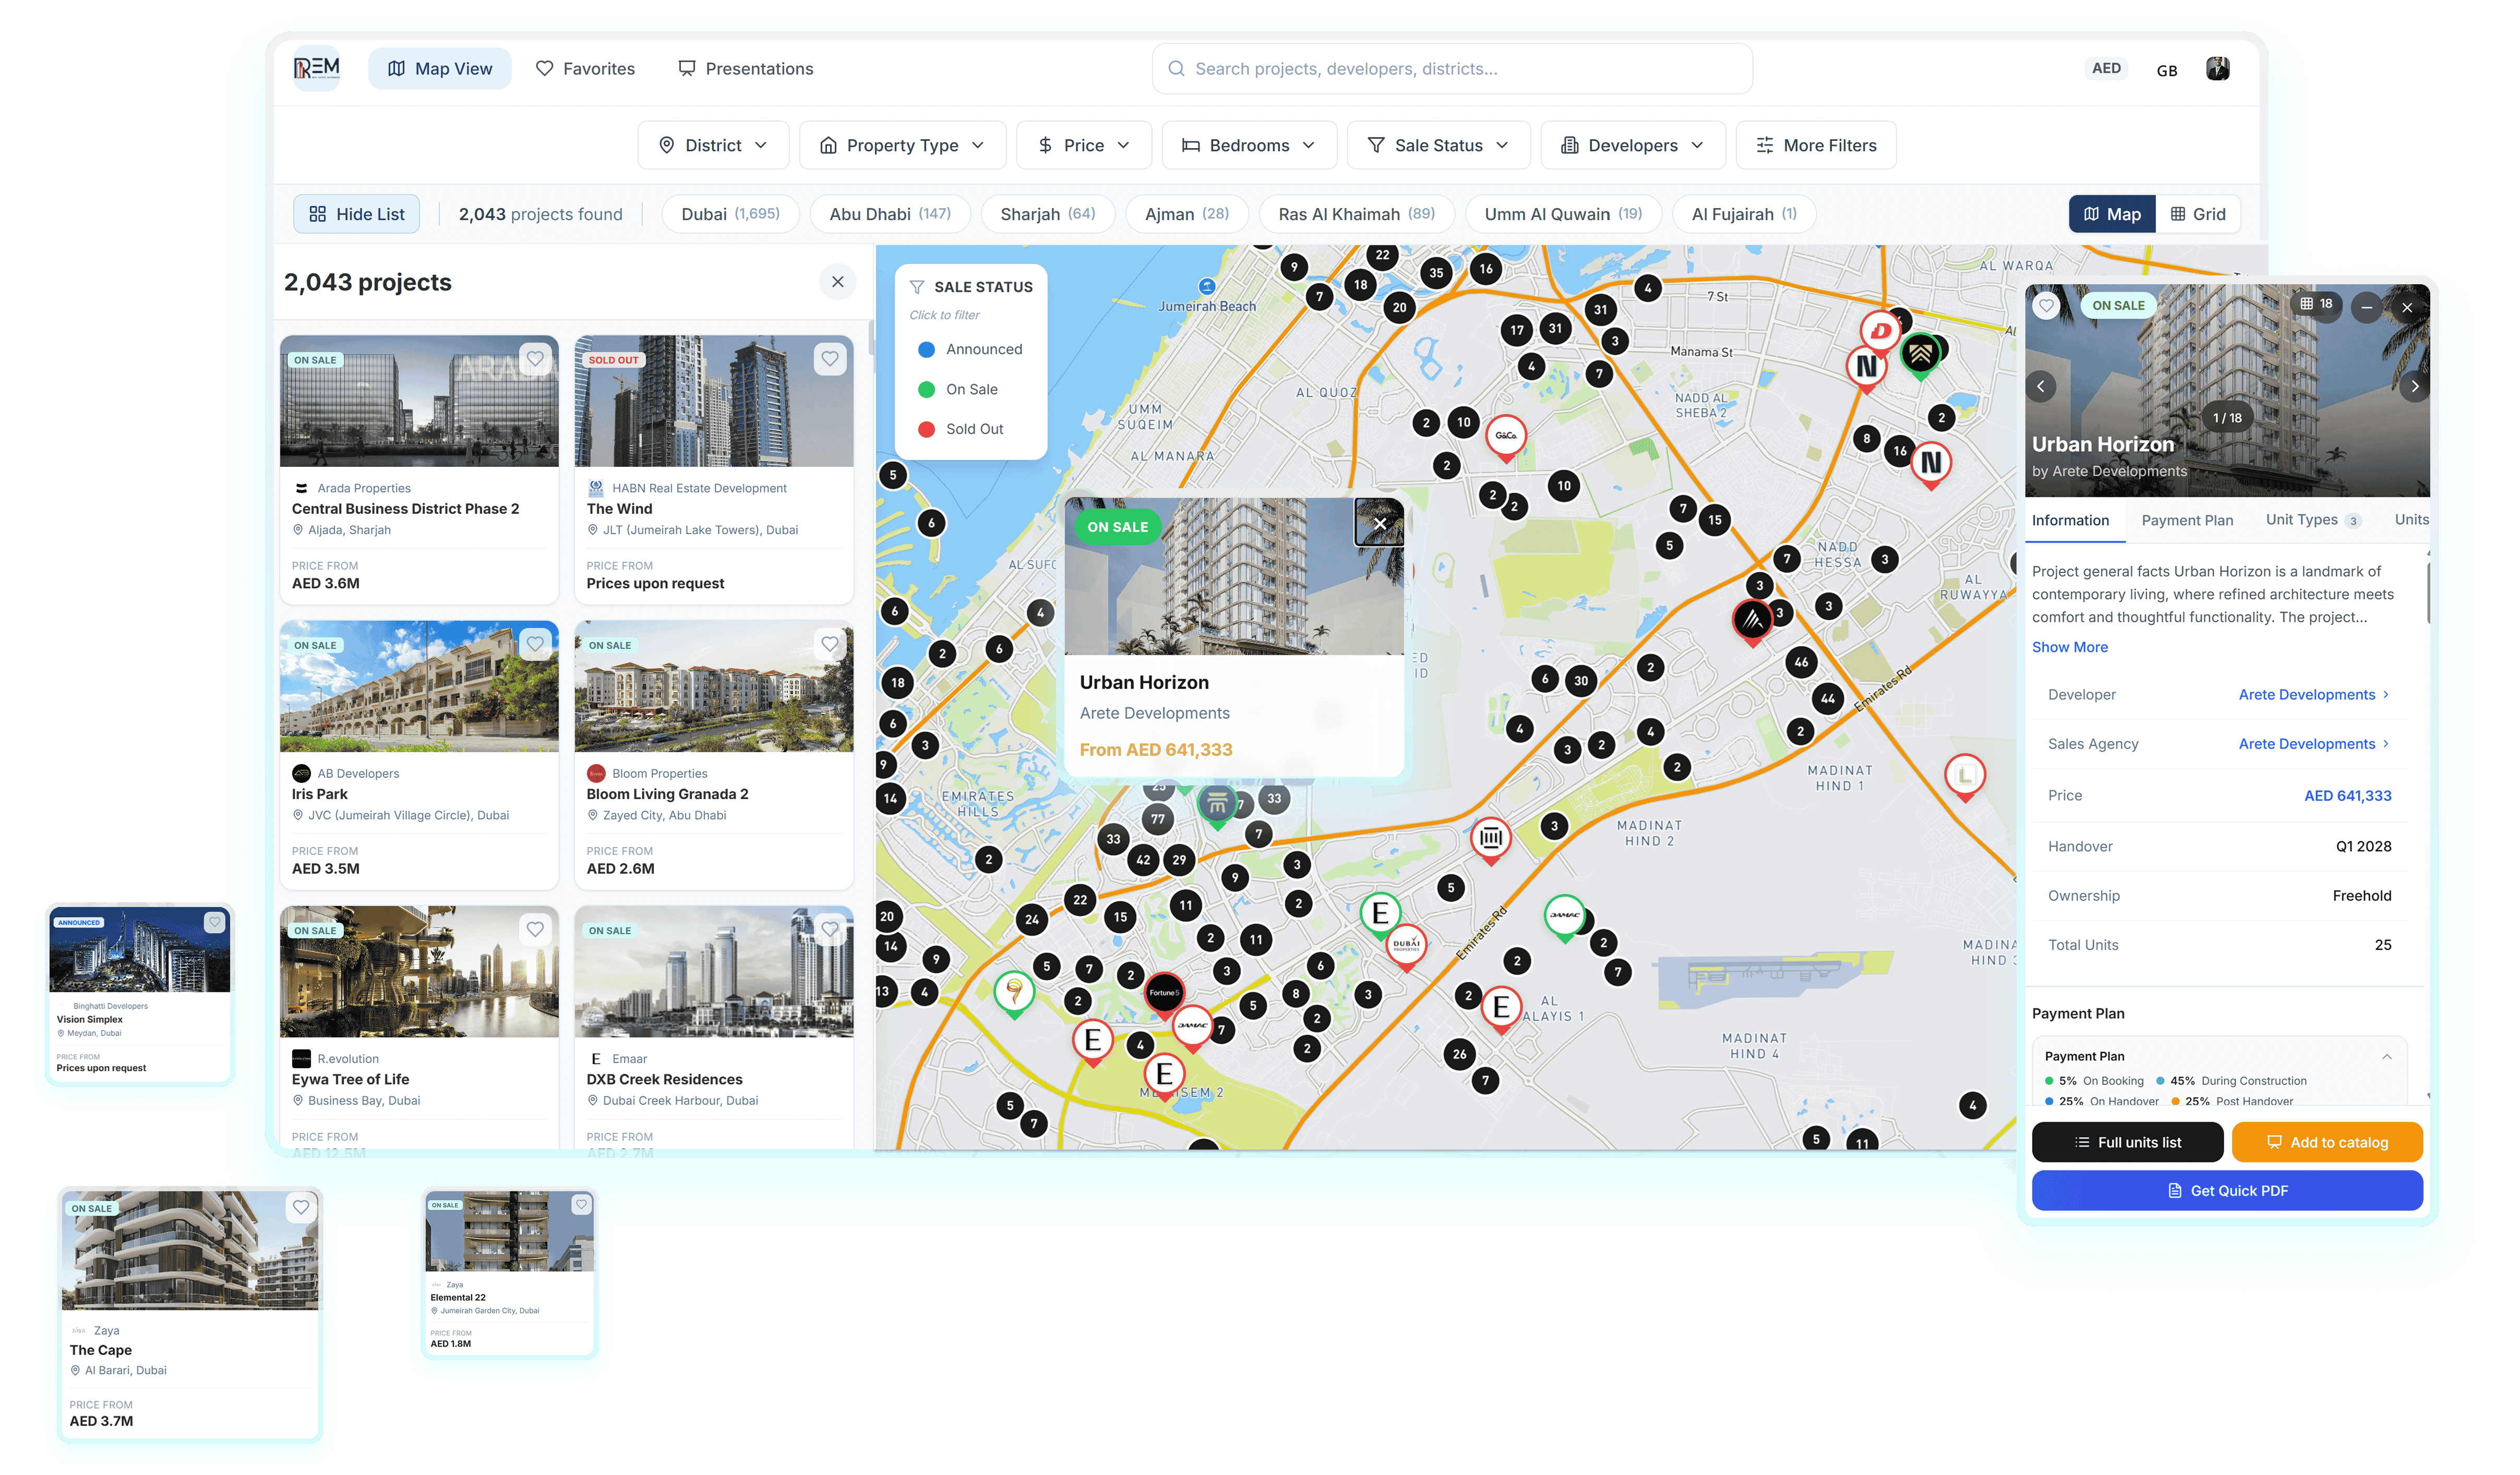Click Add to catalog button

(2326, 1142)
